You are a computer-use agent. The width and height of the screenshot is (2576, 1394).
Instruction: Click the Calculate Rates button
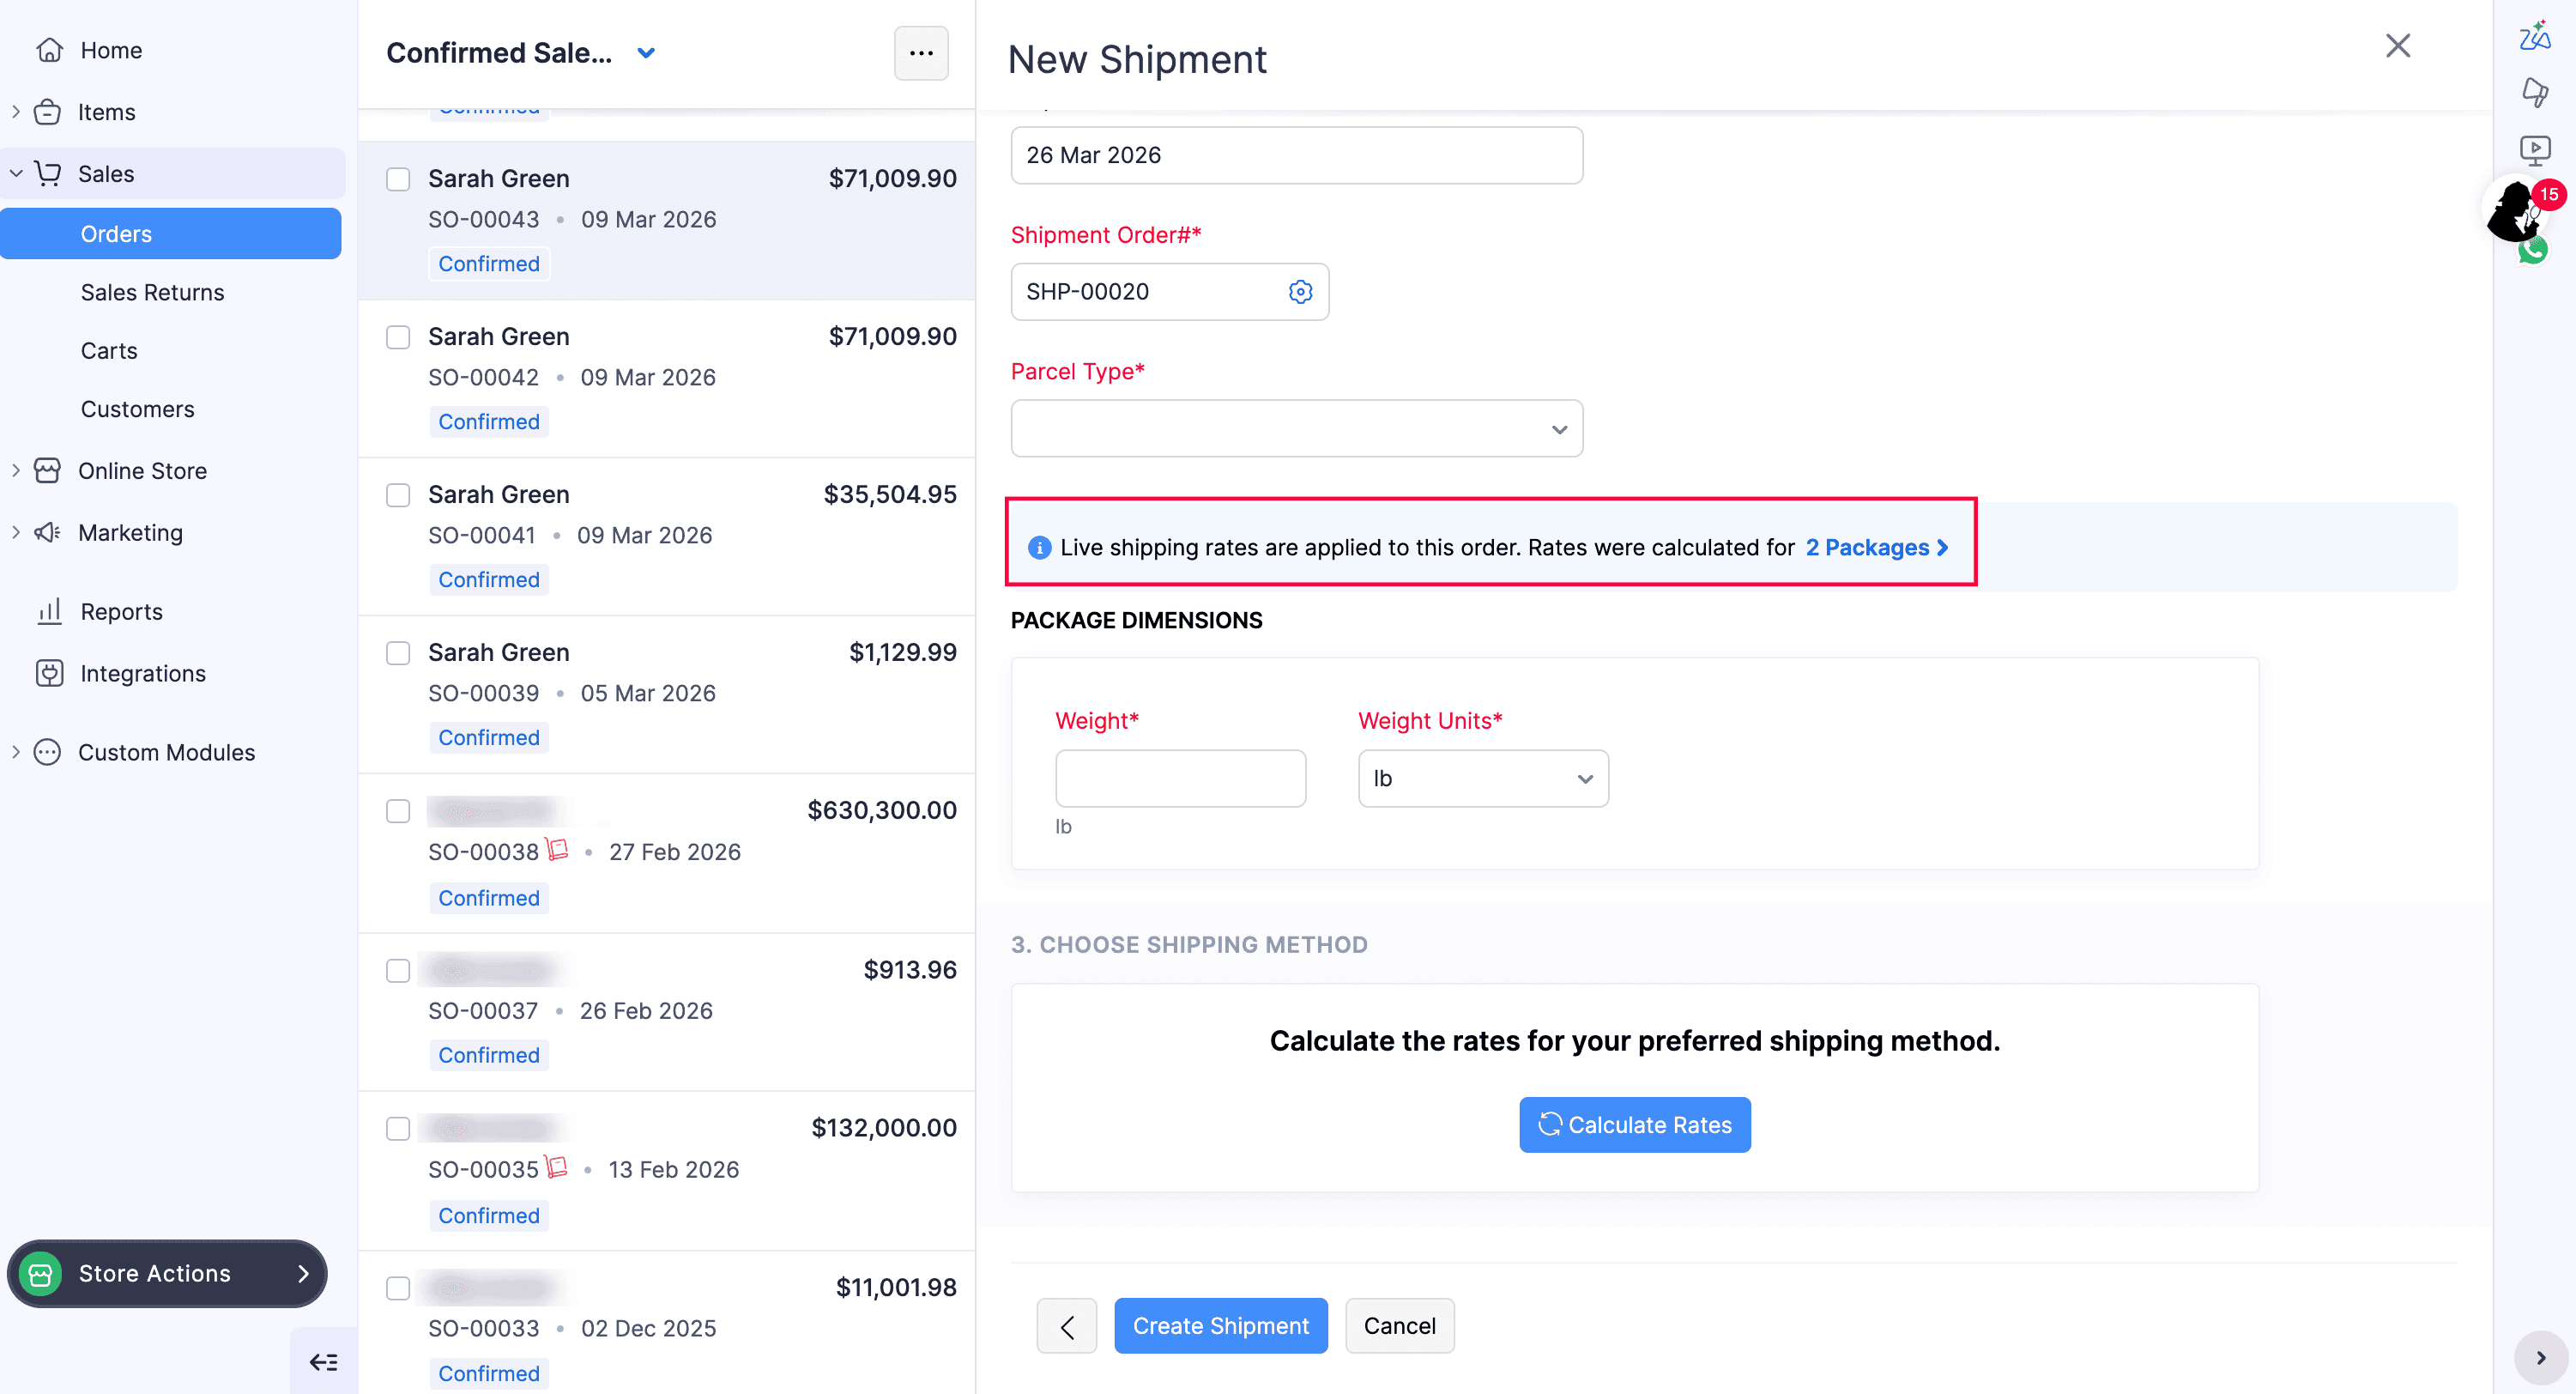point(1634,1125)
